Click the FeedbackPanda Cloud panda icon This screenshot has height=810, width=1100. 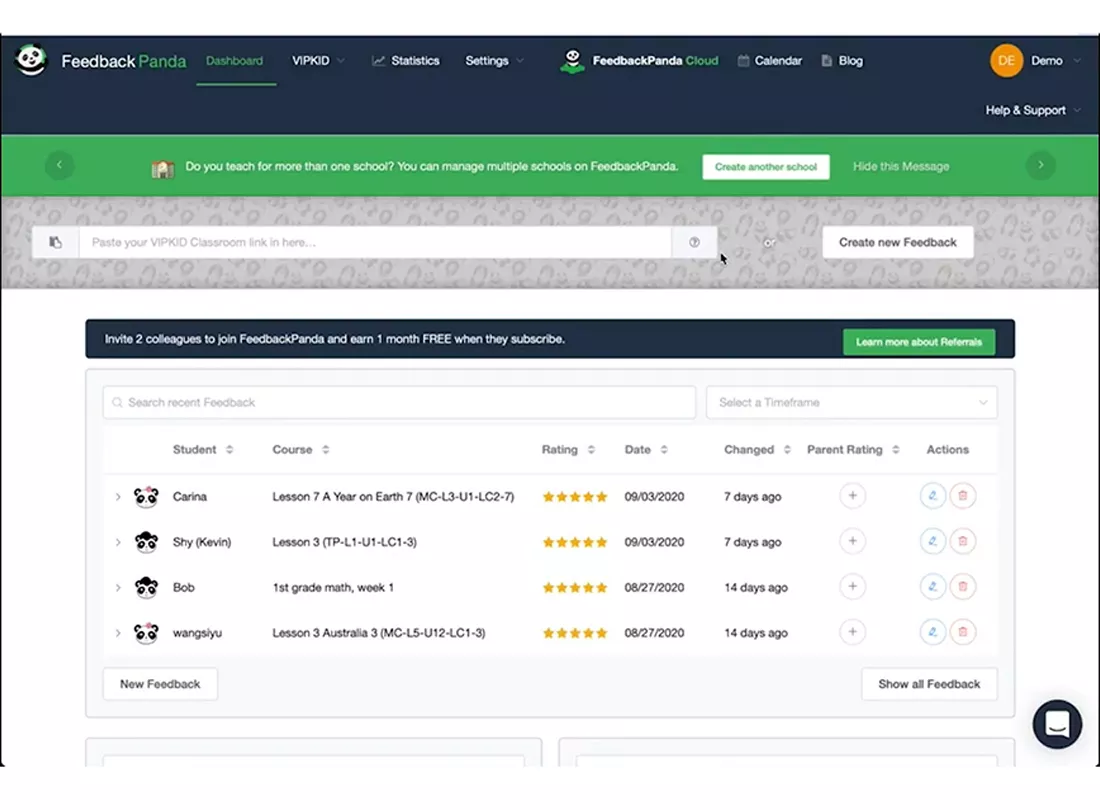click(572, 61)
